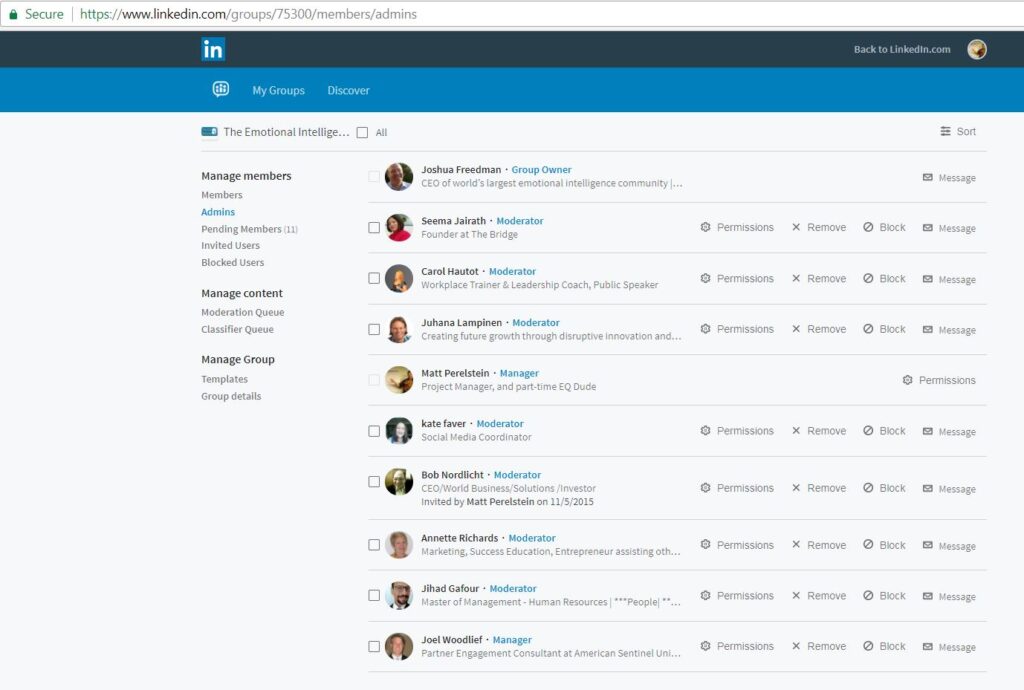This screenshot has width=1024, height=690.
Task: Click envelope Message icon for Joshua Freedman
Action: pyautogui.click(x=927, y=178)
